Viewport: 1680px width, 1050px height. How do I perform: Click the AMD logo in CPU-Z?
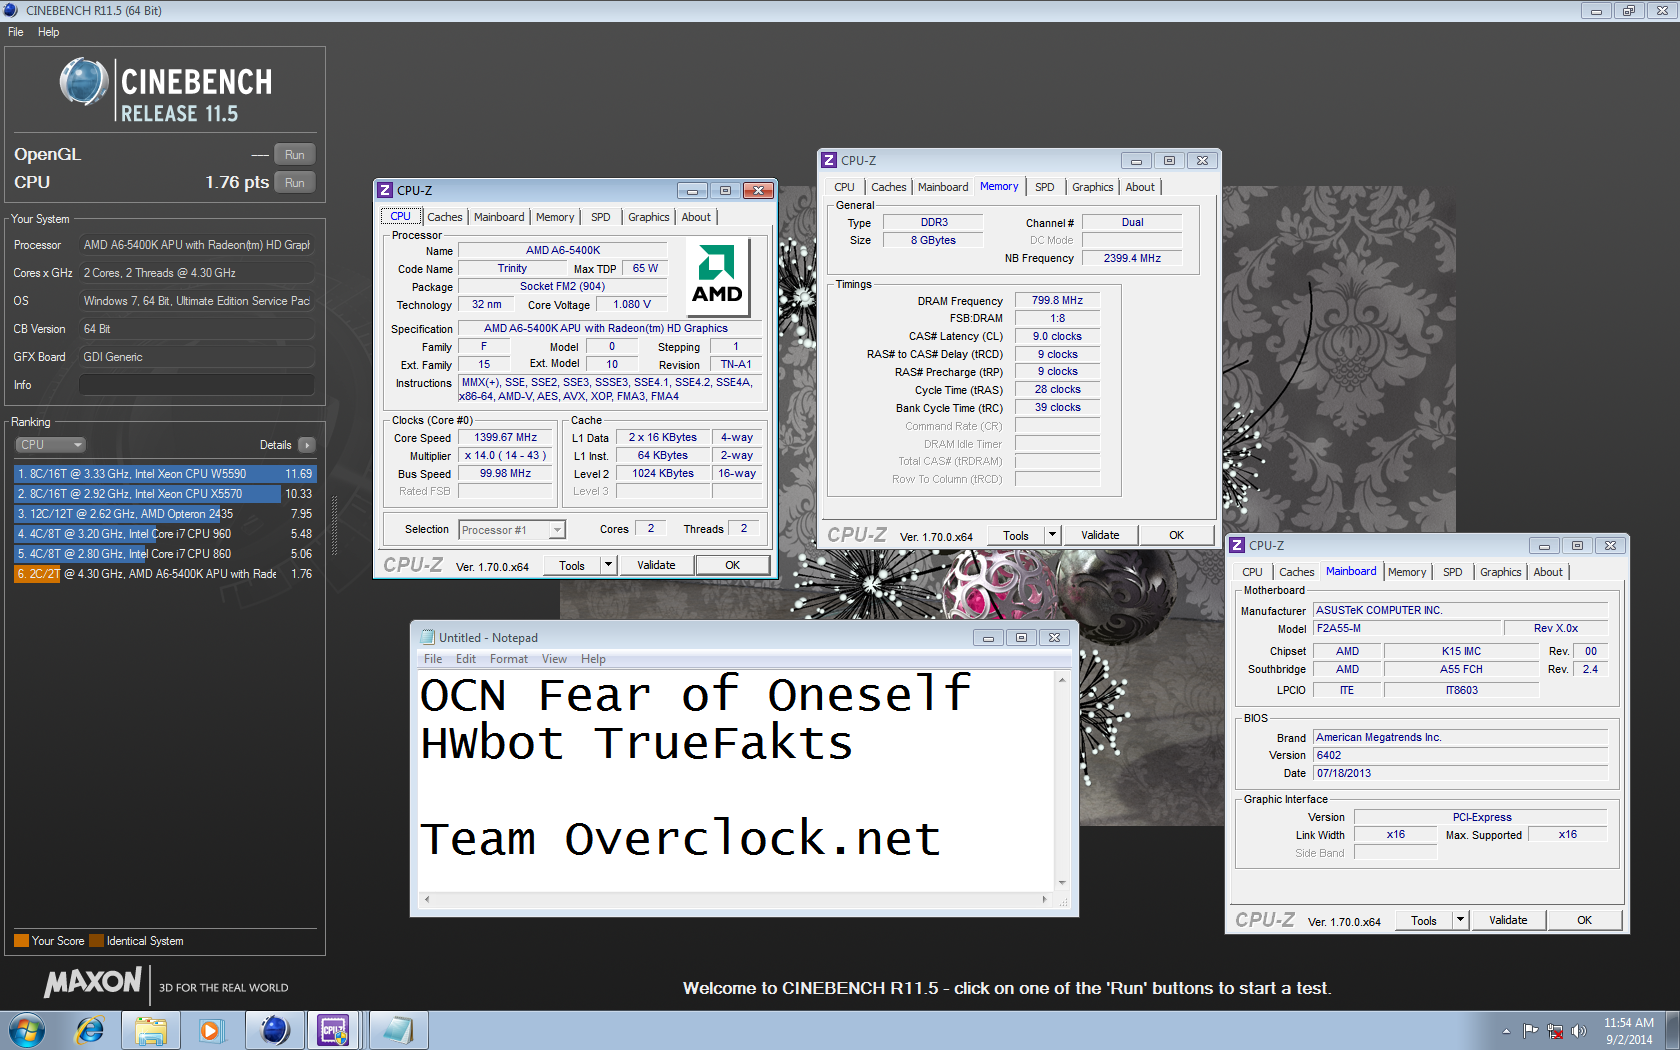[718, 276]
